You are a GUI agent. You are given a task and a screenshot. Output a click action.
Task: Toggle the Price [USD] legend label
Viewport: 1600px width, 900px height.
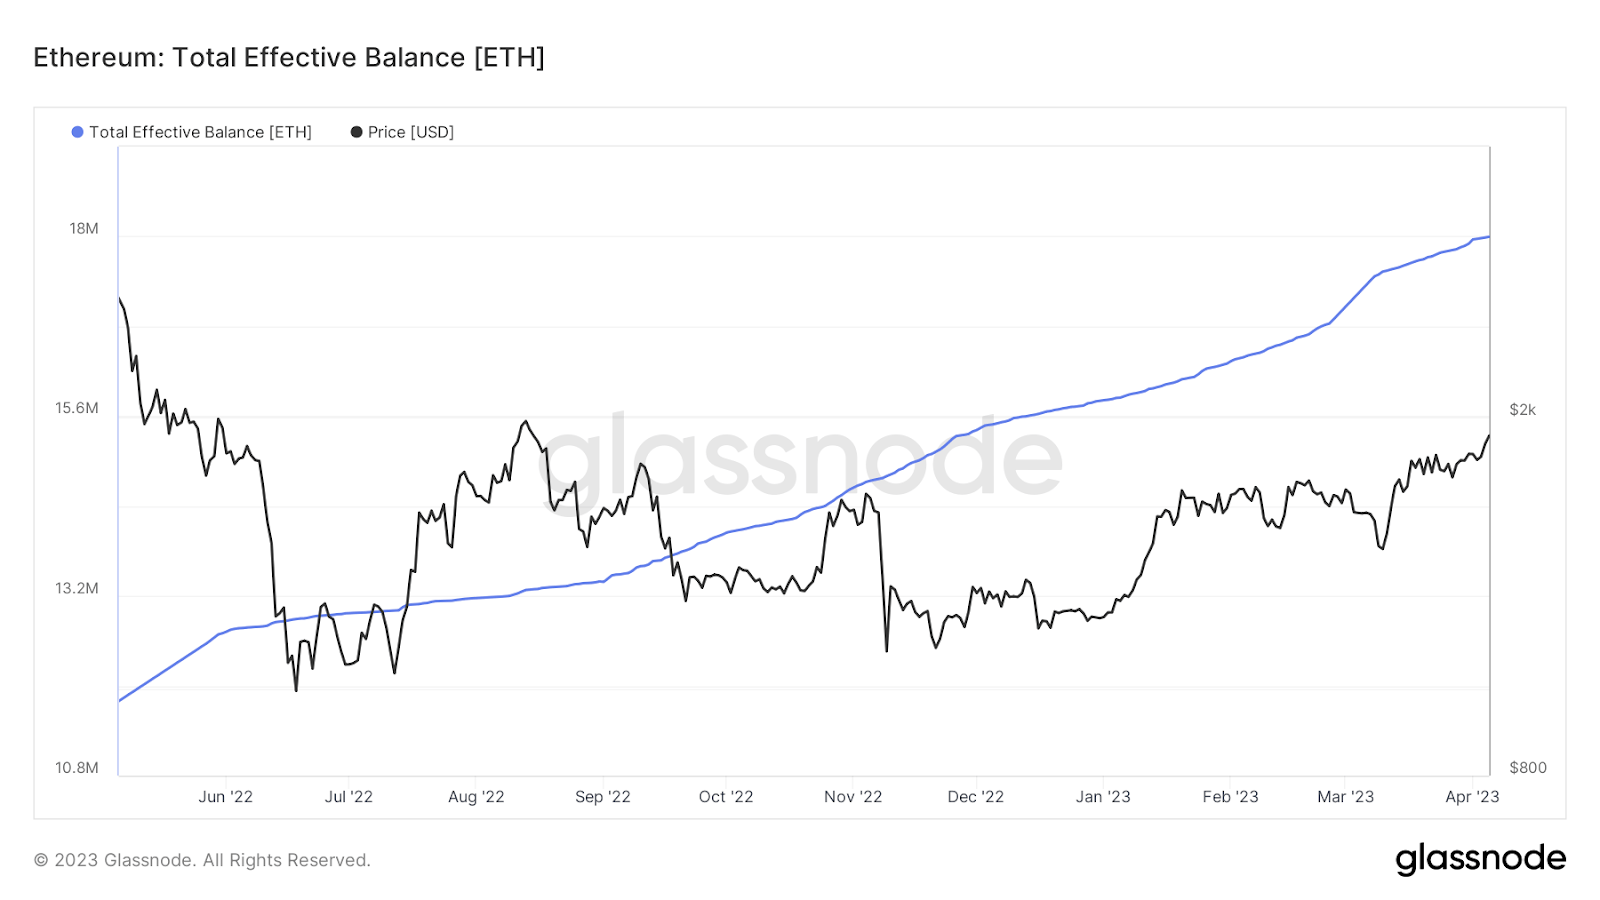(410, 132)
